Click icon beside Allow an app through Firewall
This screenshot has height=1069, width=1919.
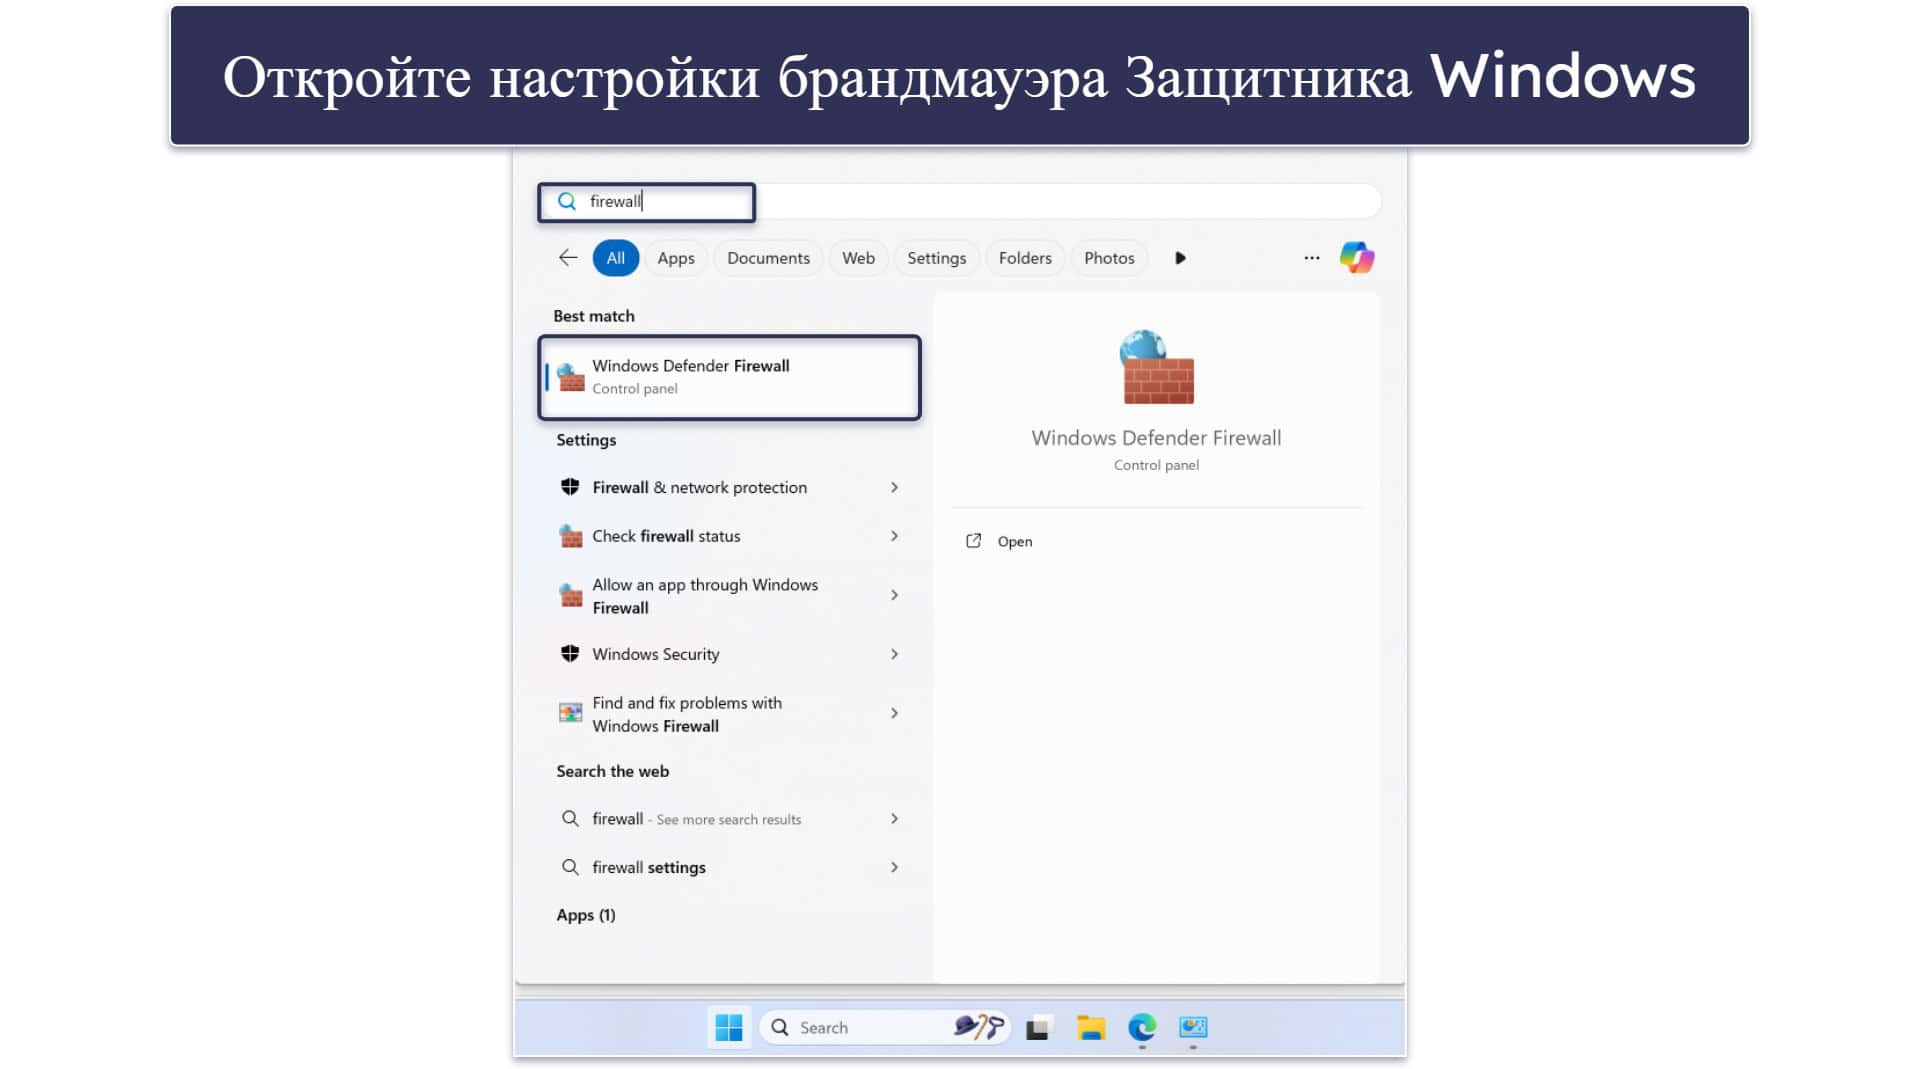(571, 596)
